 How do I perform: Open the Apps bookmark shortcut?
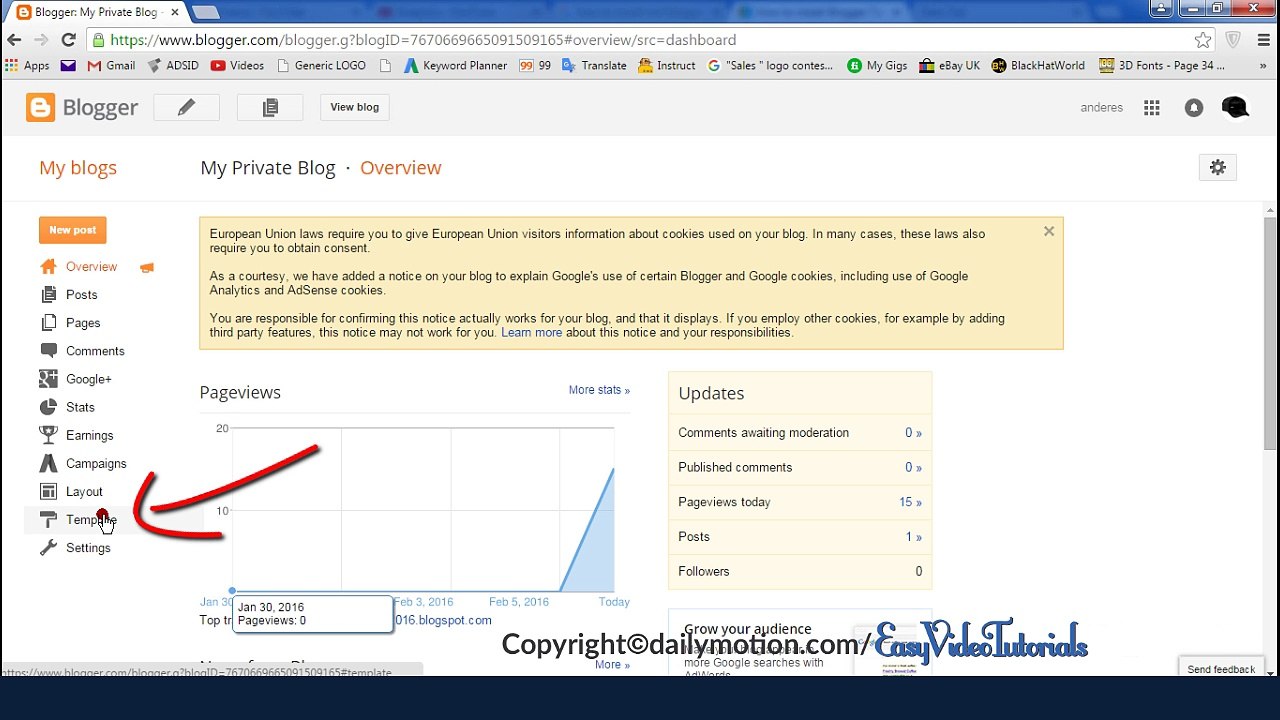point(27,65)
